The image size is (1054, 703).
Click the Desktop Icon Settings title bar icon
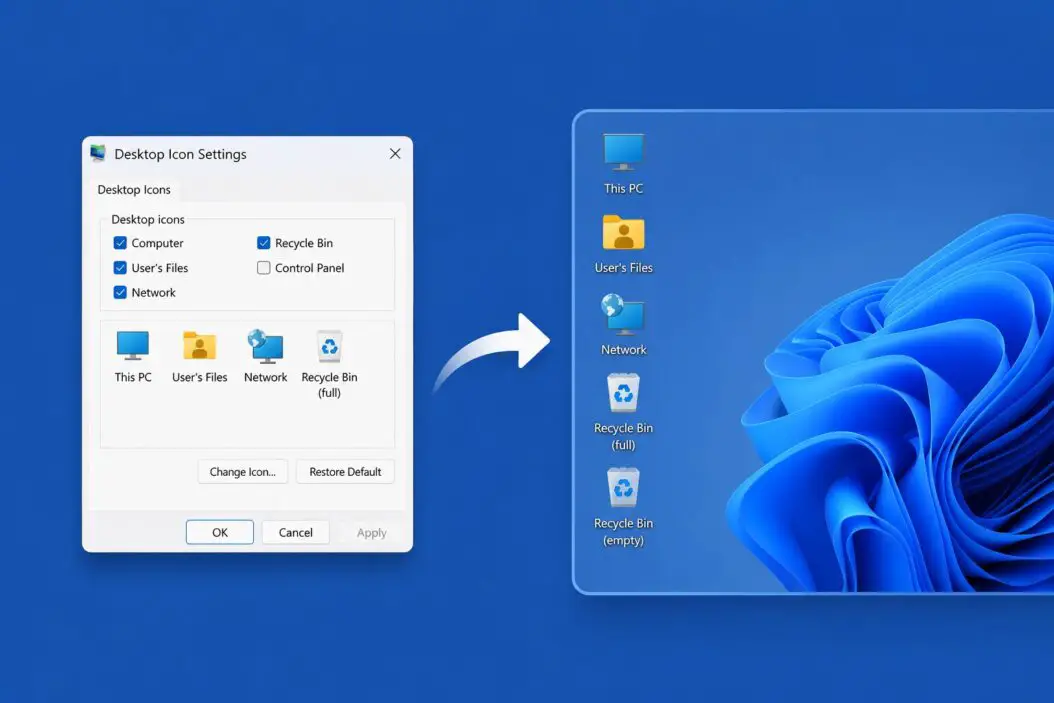coord(98,153)
